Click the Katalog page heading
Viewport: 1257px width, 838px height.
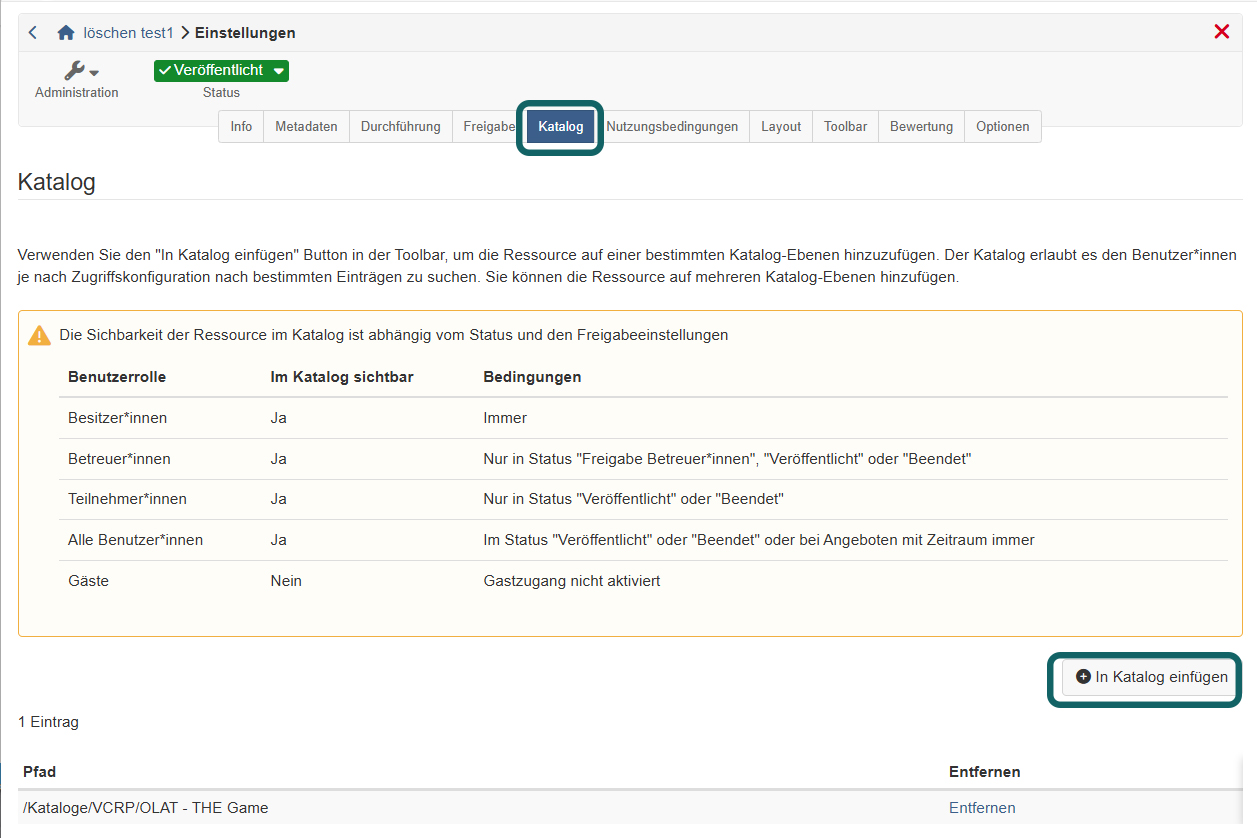56,182
